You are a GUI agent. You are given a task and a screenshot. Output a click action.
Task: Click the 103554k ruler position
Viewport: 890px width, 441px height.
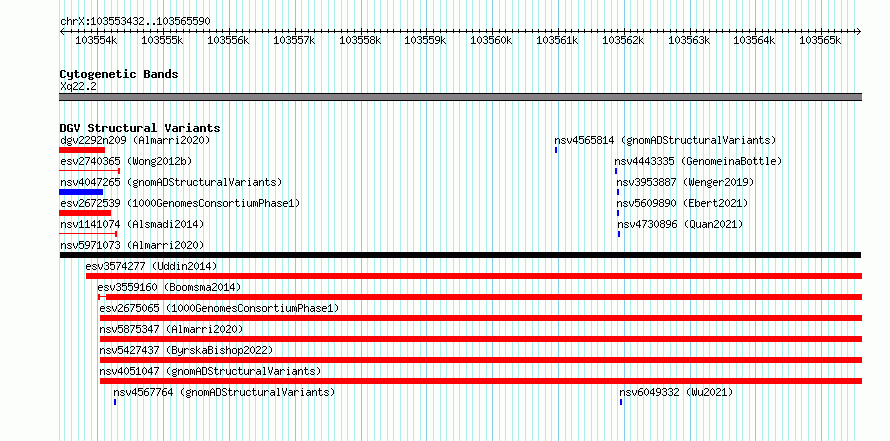(96, 40)
